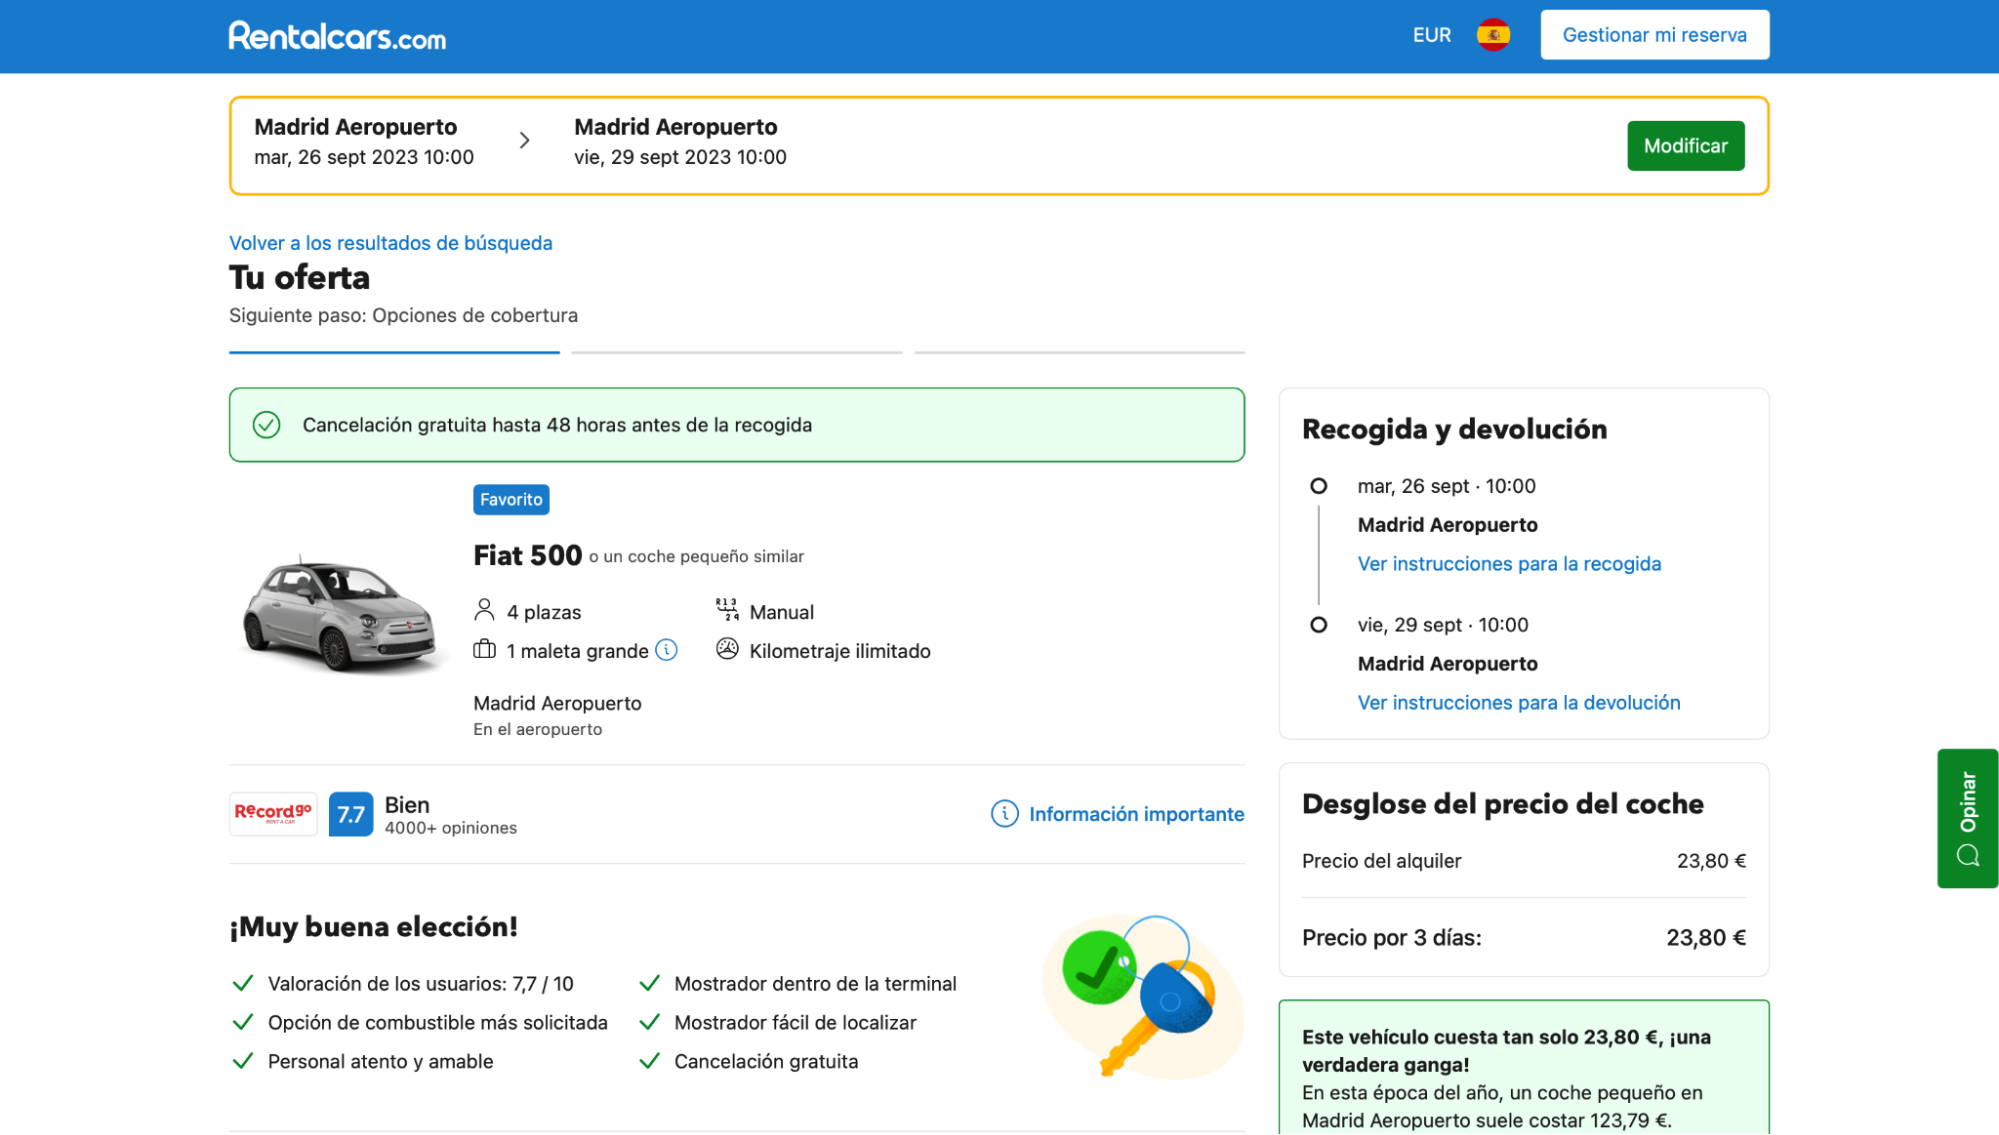Click the person seats icon beside 4 plazas
The image size is (1999, 1135).
point(484,610)
